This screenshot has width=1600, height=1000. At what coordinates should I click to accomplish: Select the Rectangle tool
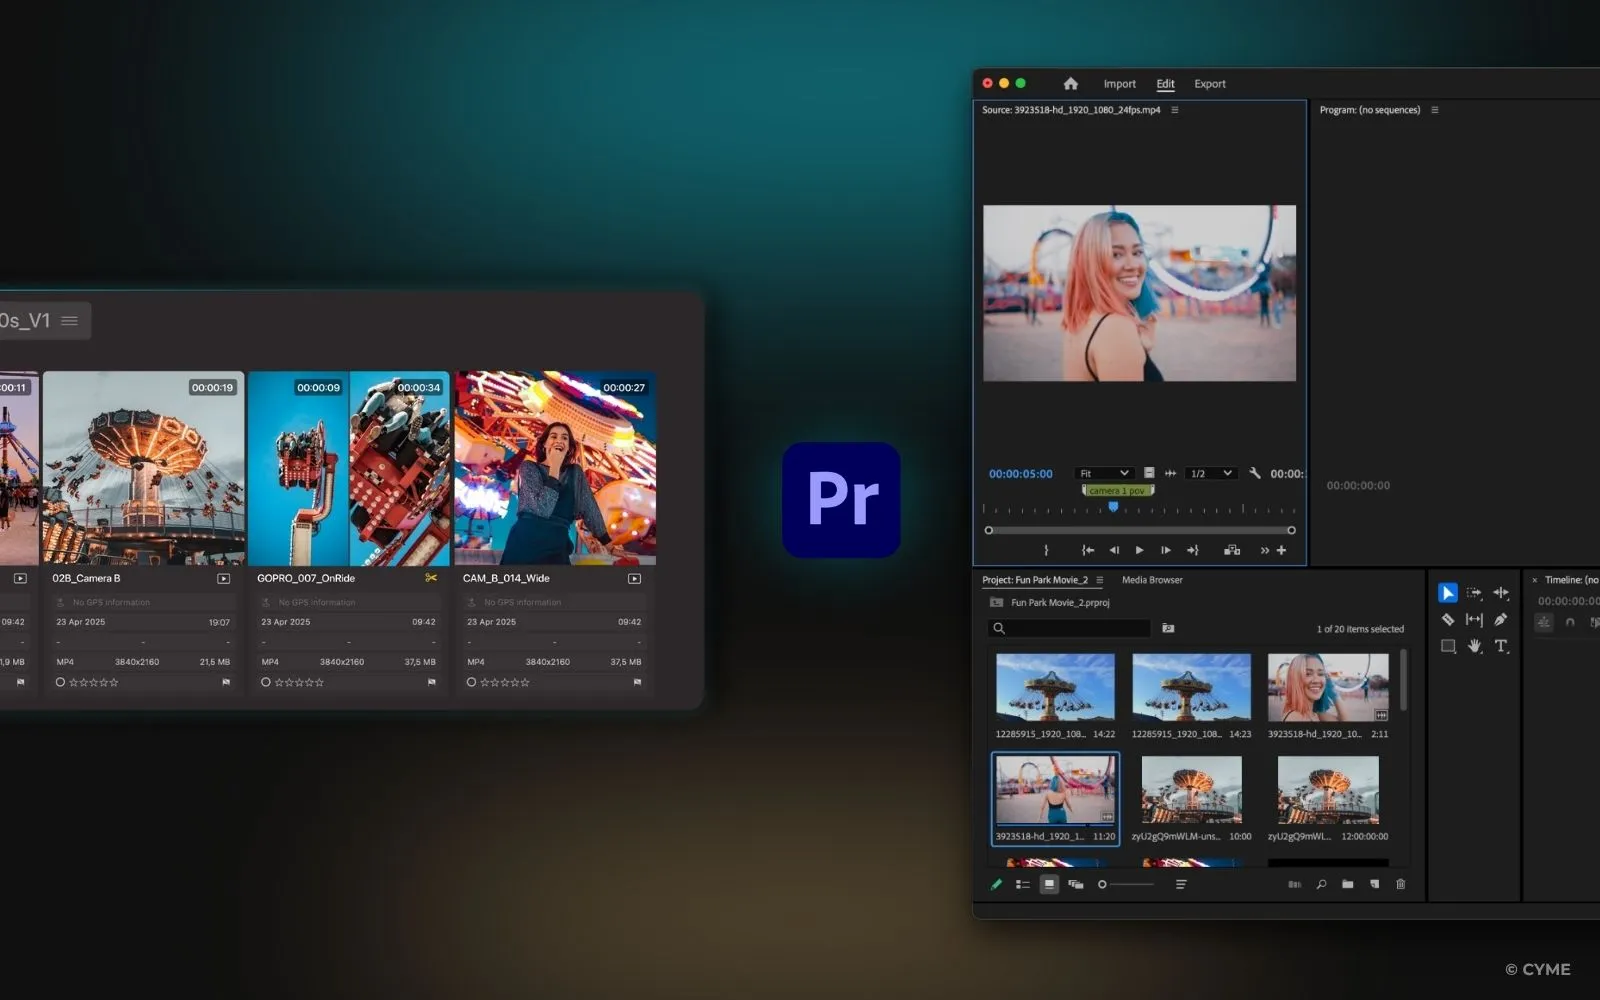coord(1448,646)
